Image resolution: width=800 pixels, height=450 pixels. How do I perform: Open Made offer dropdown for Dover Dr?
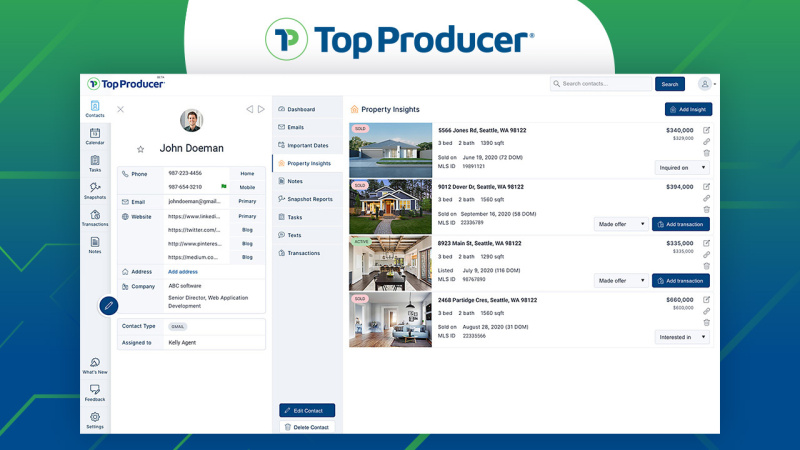click(x=621, y=224)
